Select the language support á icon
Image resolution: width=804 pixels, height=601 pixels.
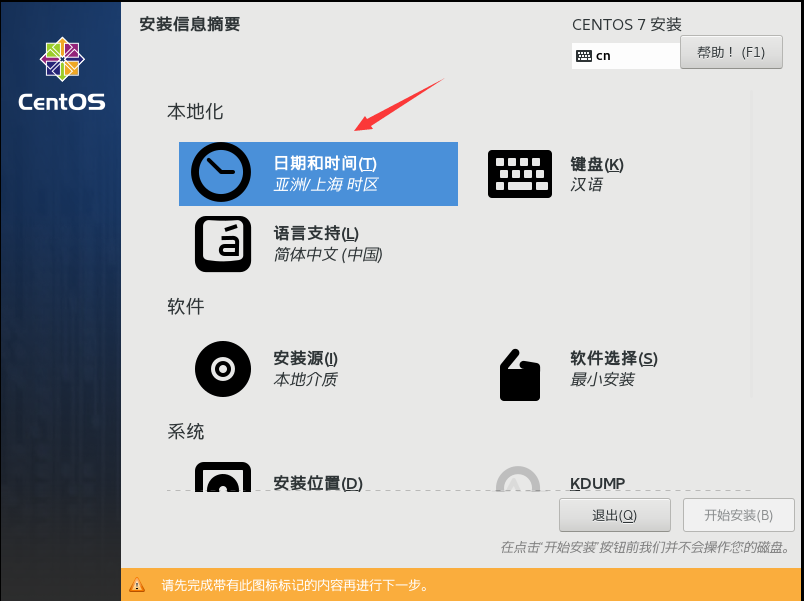pyautogui.click(x=223, y=244)
